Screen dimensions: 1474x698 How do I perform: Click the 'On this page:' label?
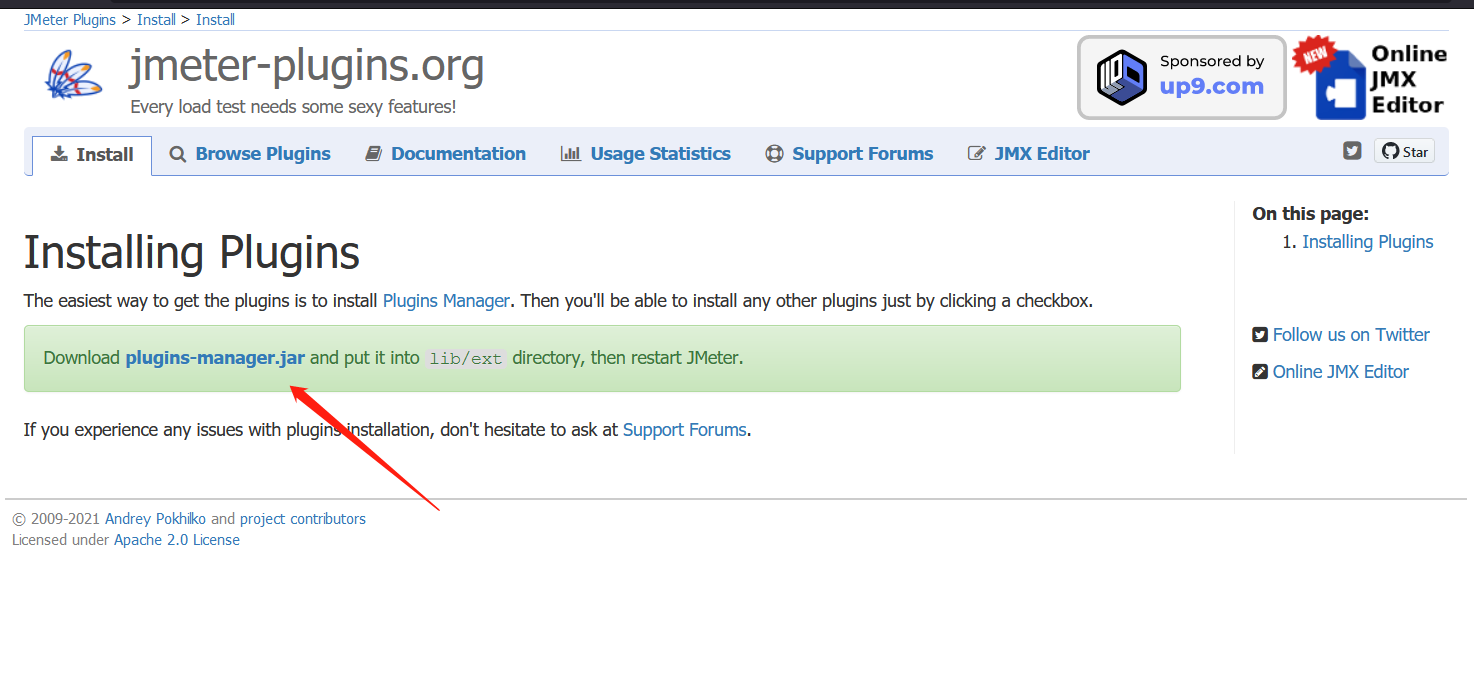coord(1310,213)
